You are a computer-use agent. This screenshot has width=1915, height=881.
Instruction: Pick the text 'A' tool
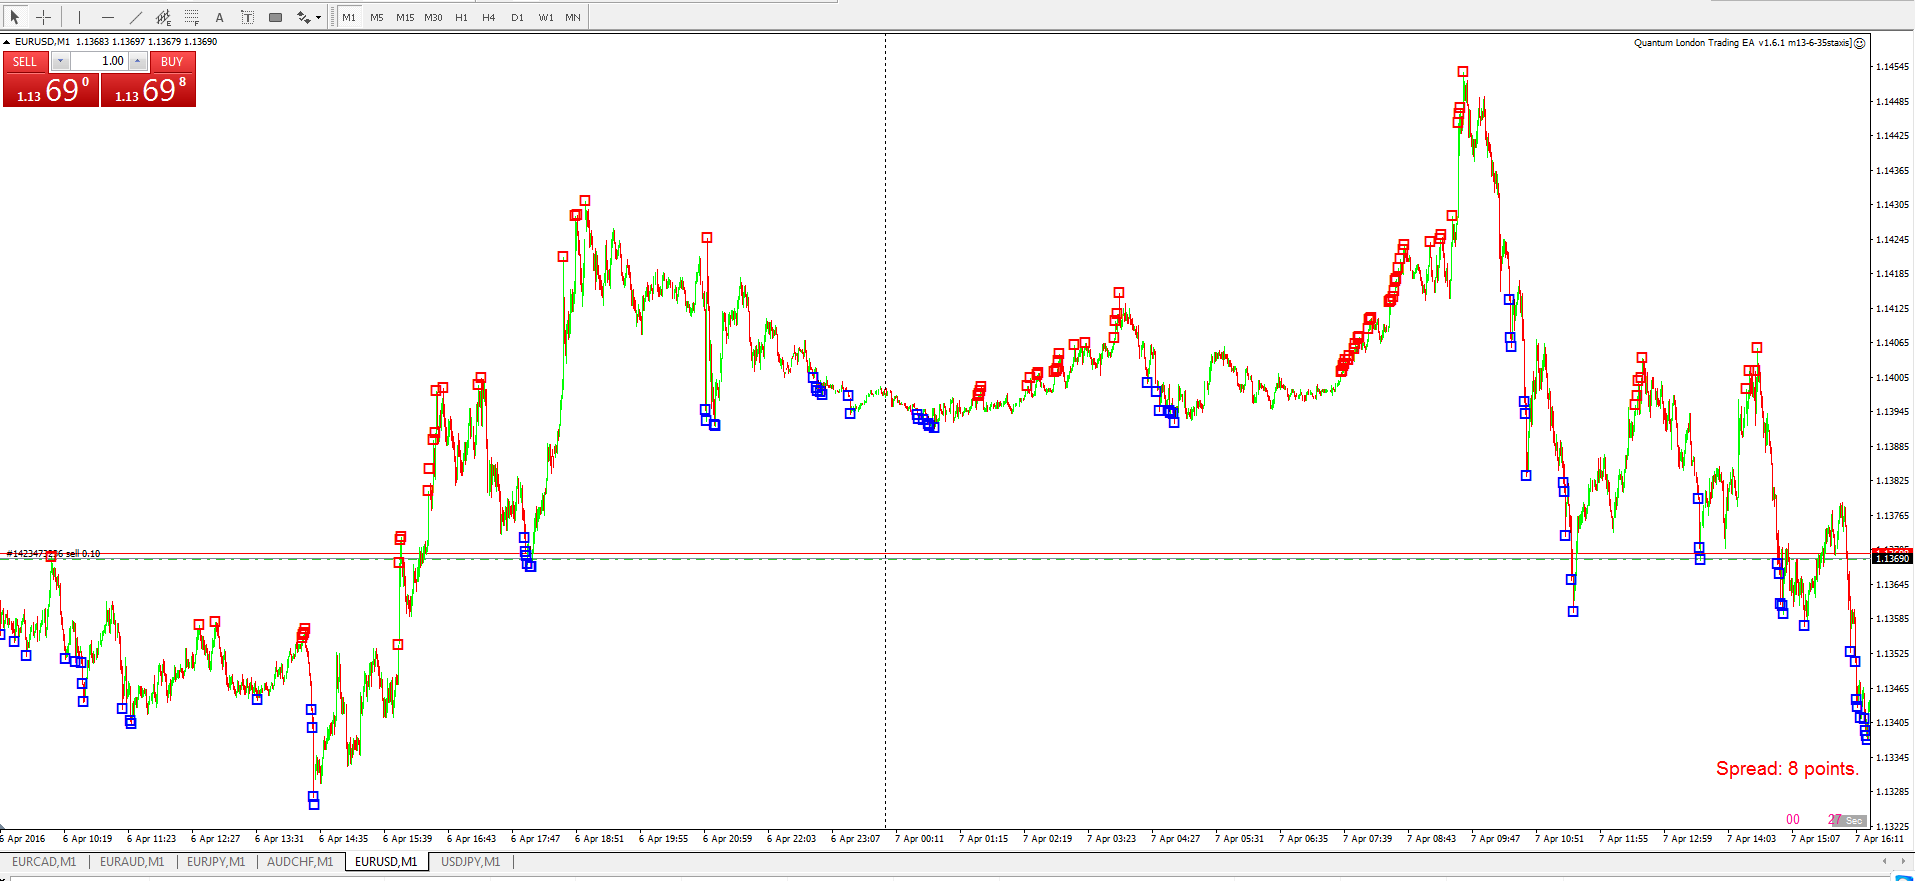pyautogui.click(x=219, y=17)
